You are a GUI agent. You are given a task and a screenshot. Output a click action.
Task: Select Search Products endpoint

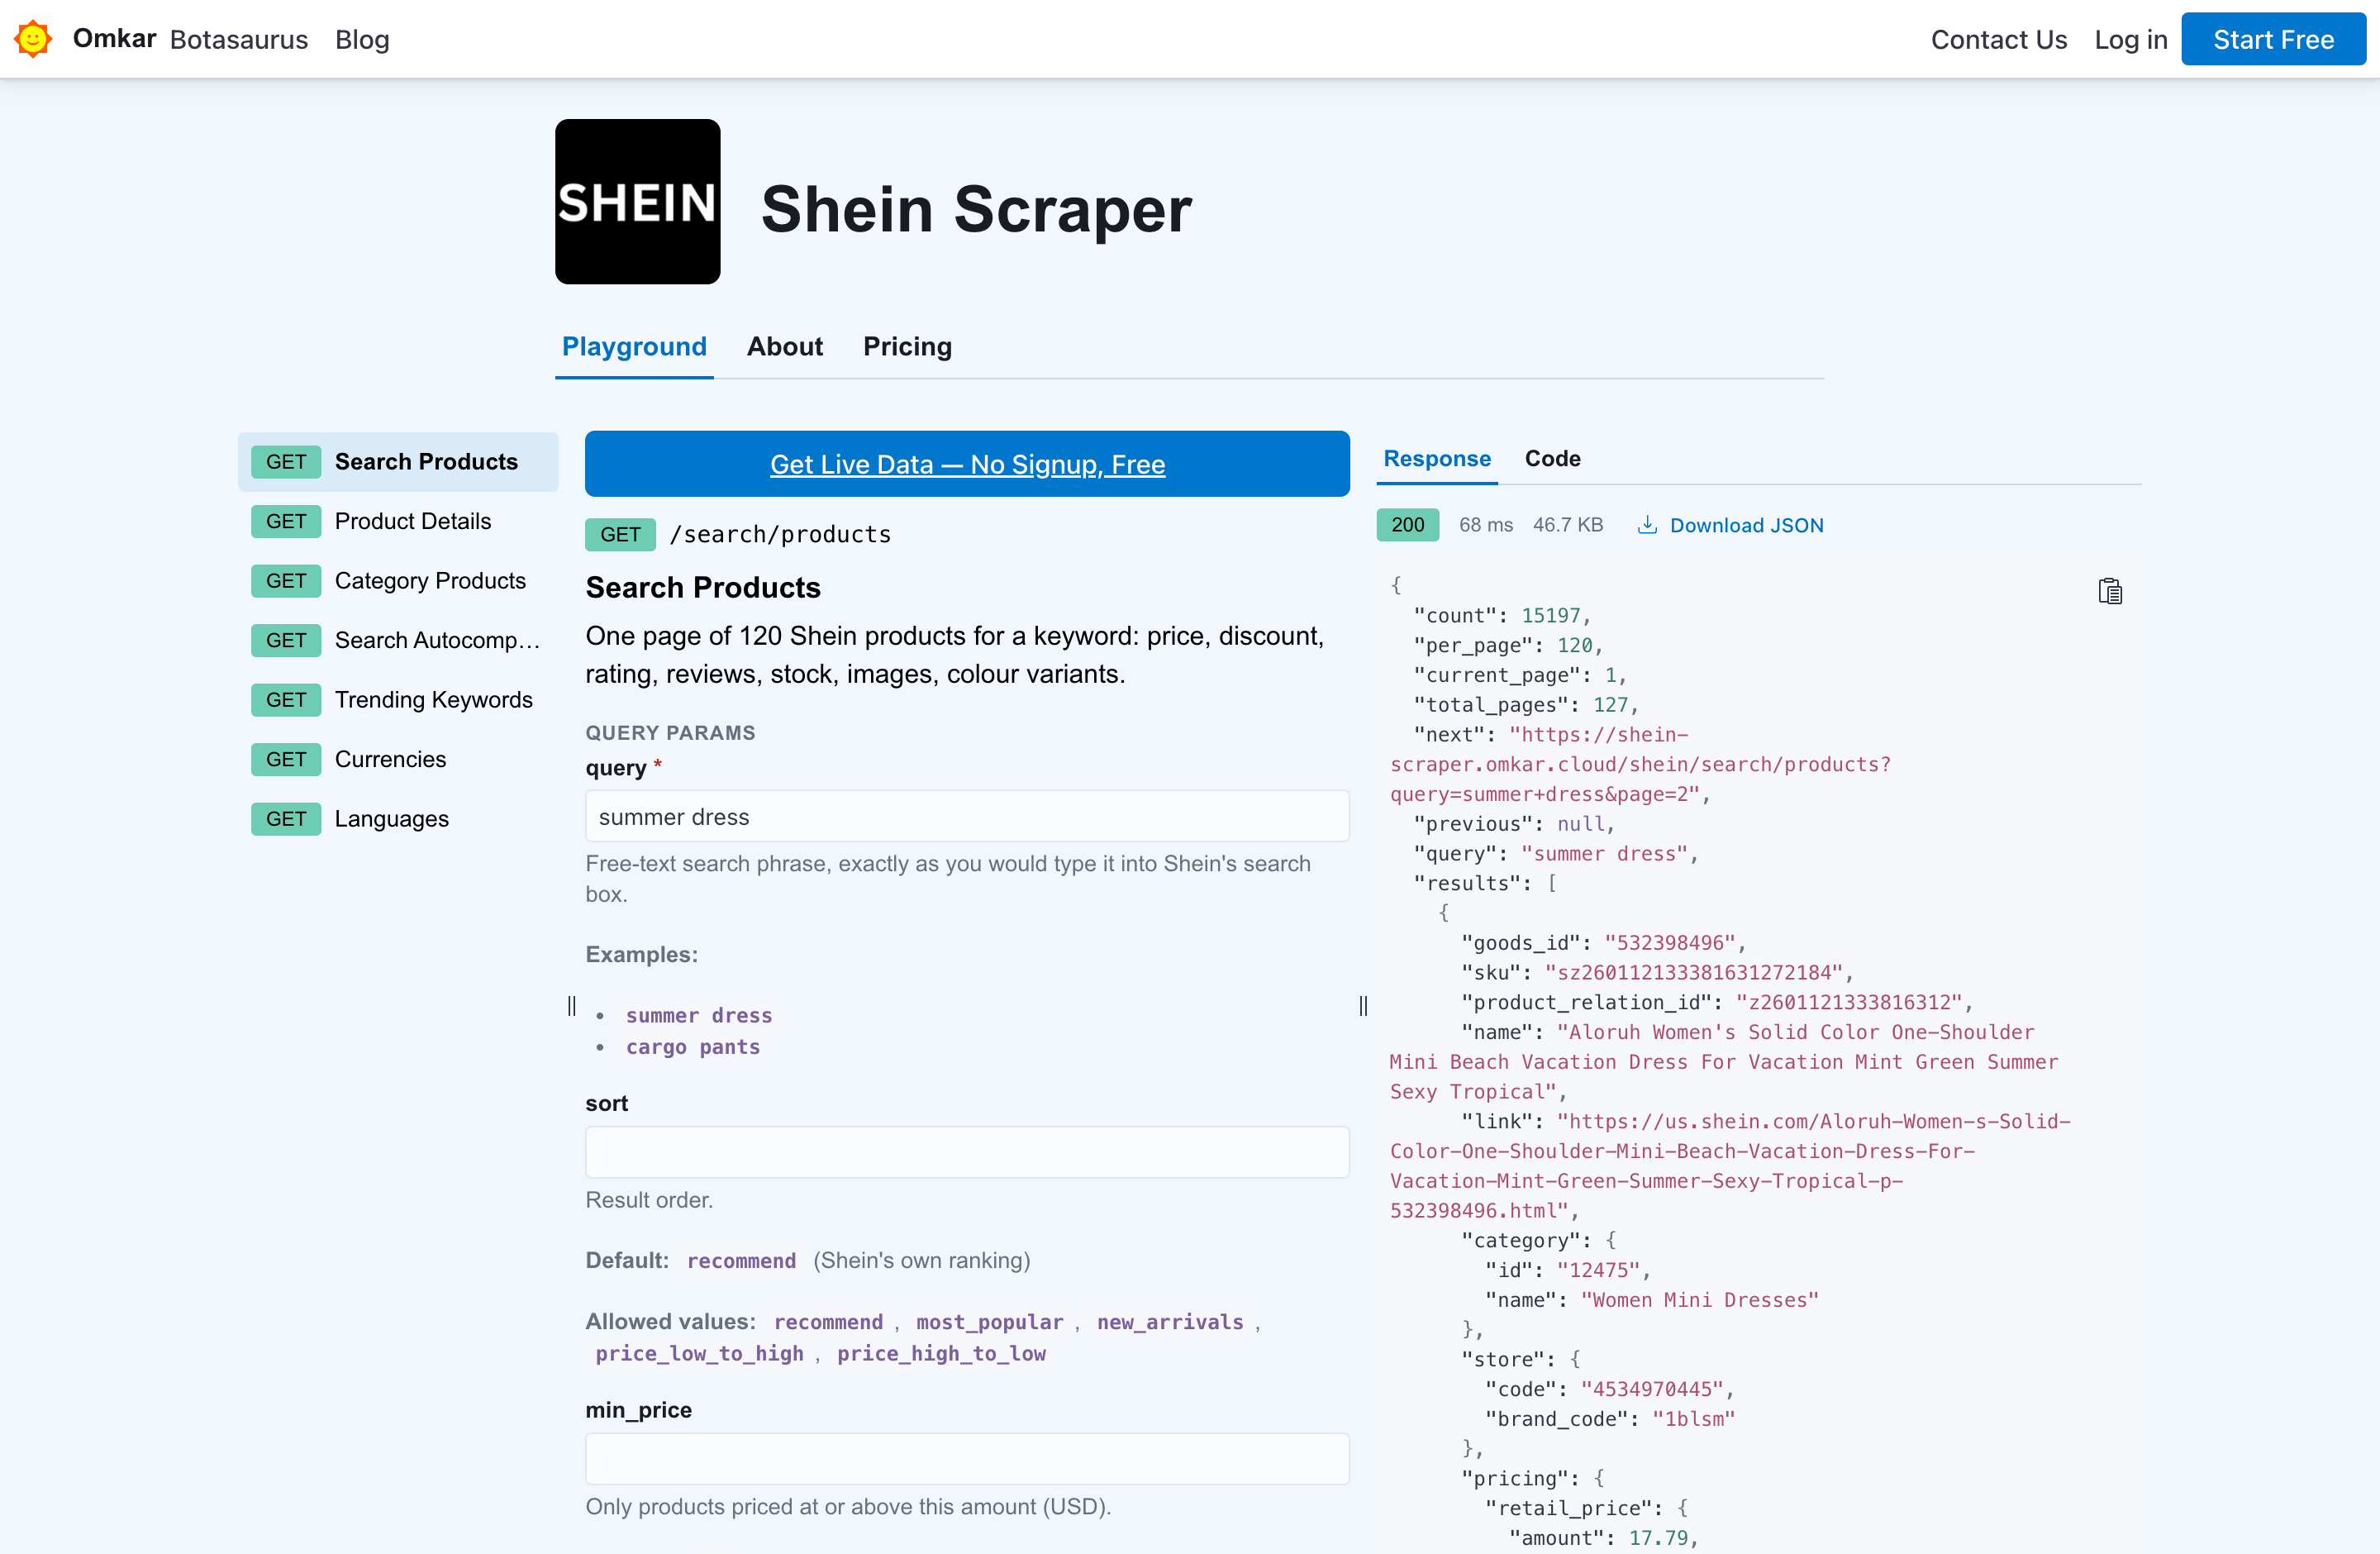(398, 462)
